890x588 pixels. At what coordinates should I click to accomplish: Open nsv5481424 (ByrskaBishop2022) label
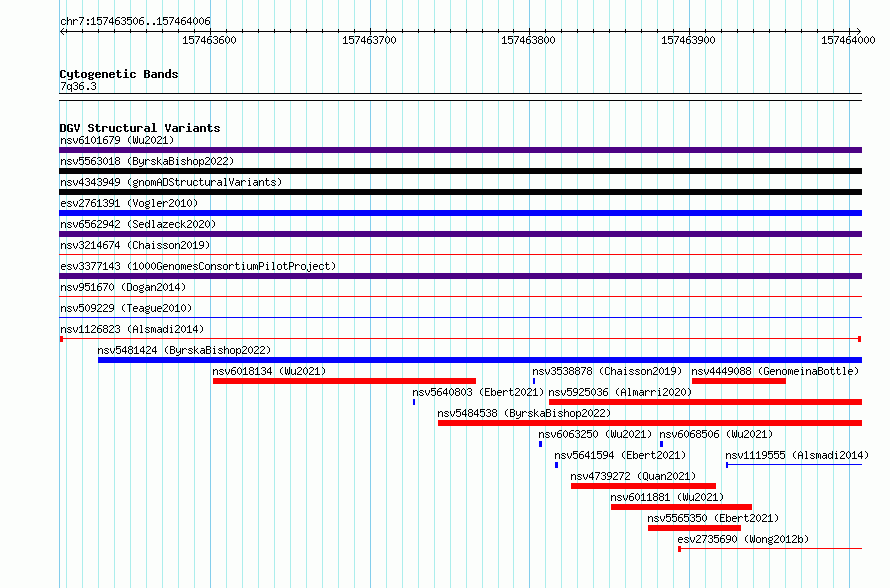(184, 350)
